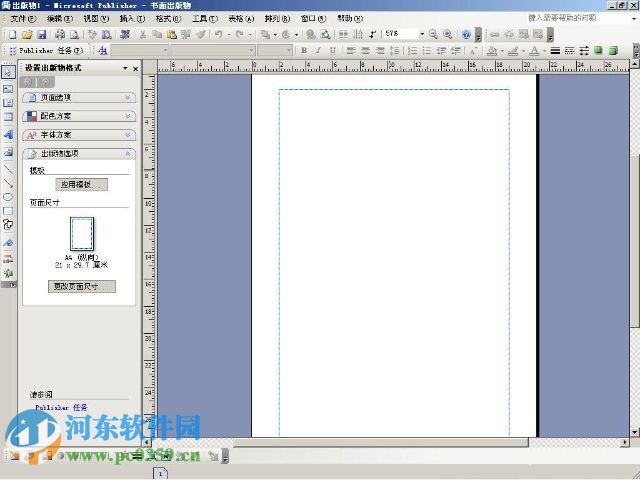
Task: Open a file using the folder icon
Action: 27,35
